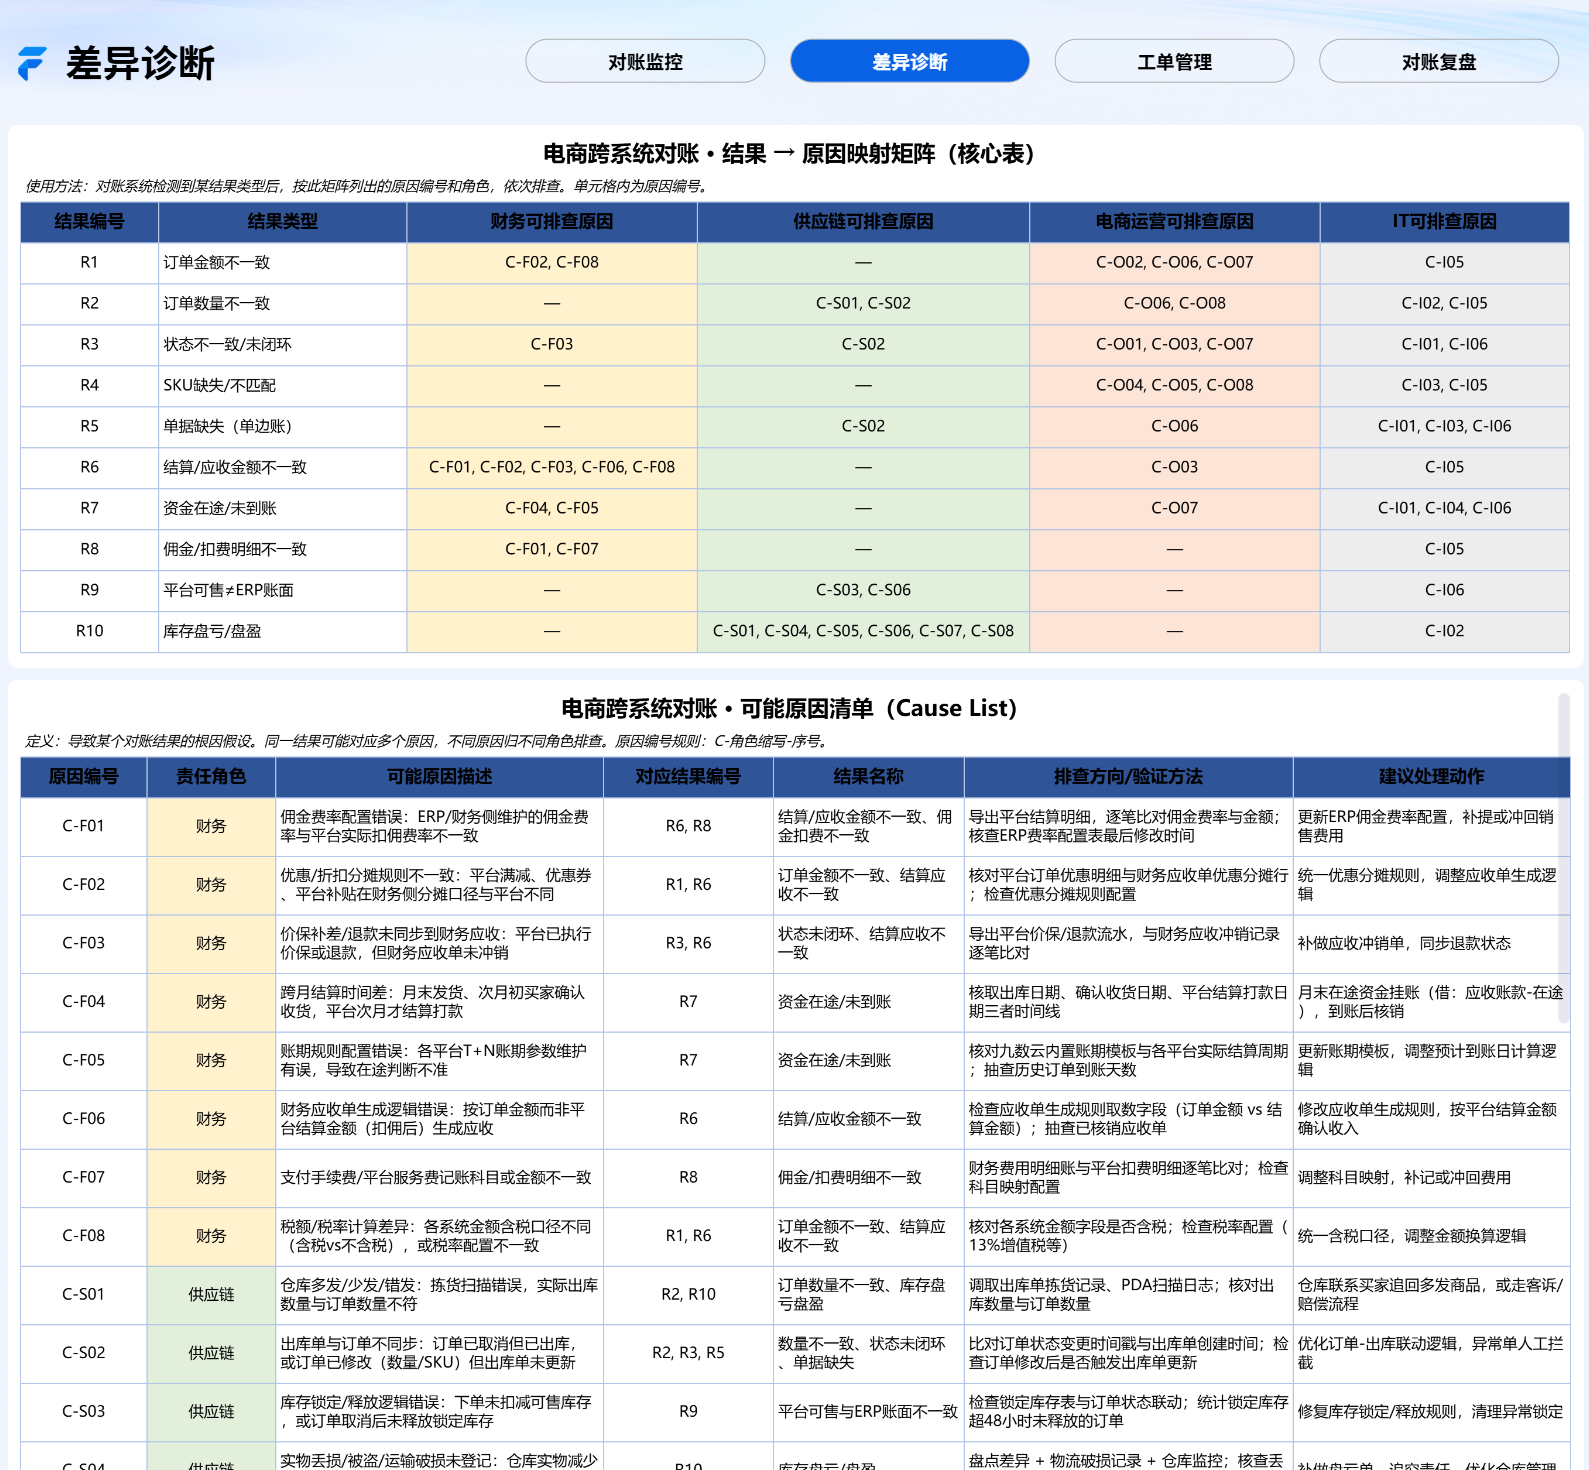
Task: Click the R2, R3, R5 result cell
Action: point(688,1354)
